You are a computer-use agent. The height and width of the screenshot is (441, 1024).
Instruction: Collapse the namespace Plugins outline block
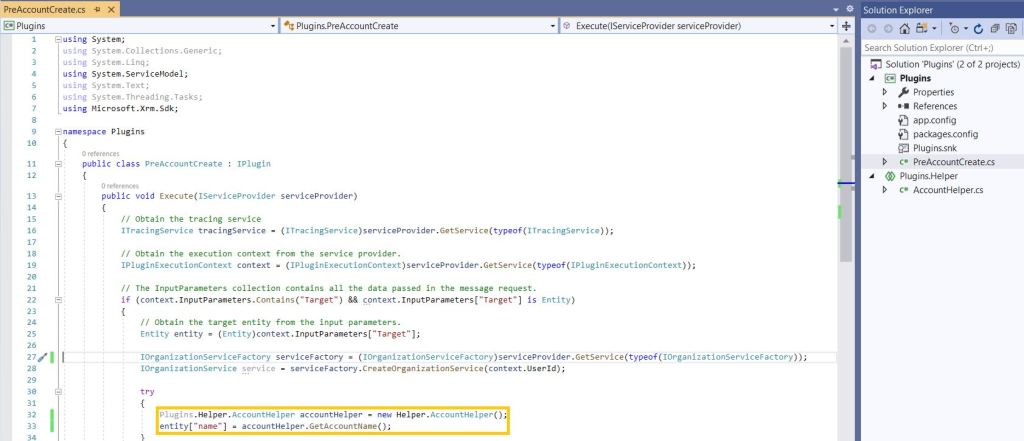tap(56, 131)
